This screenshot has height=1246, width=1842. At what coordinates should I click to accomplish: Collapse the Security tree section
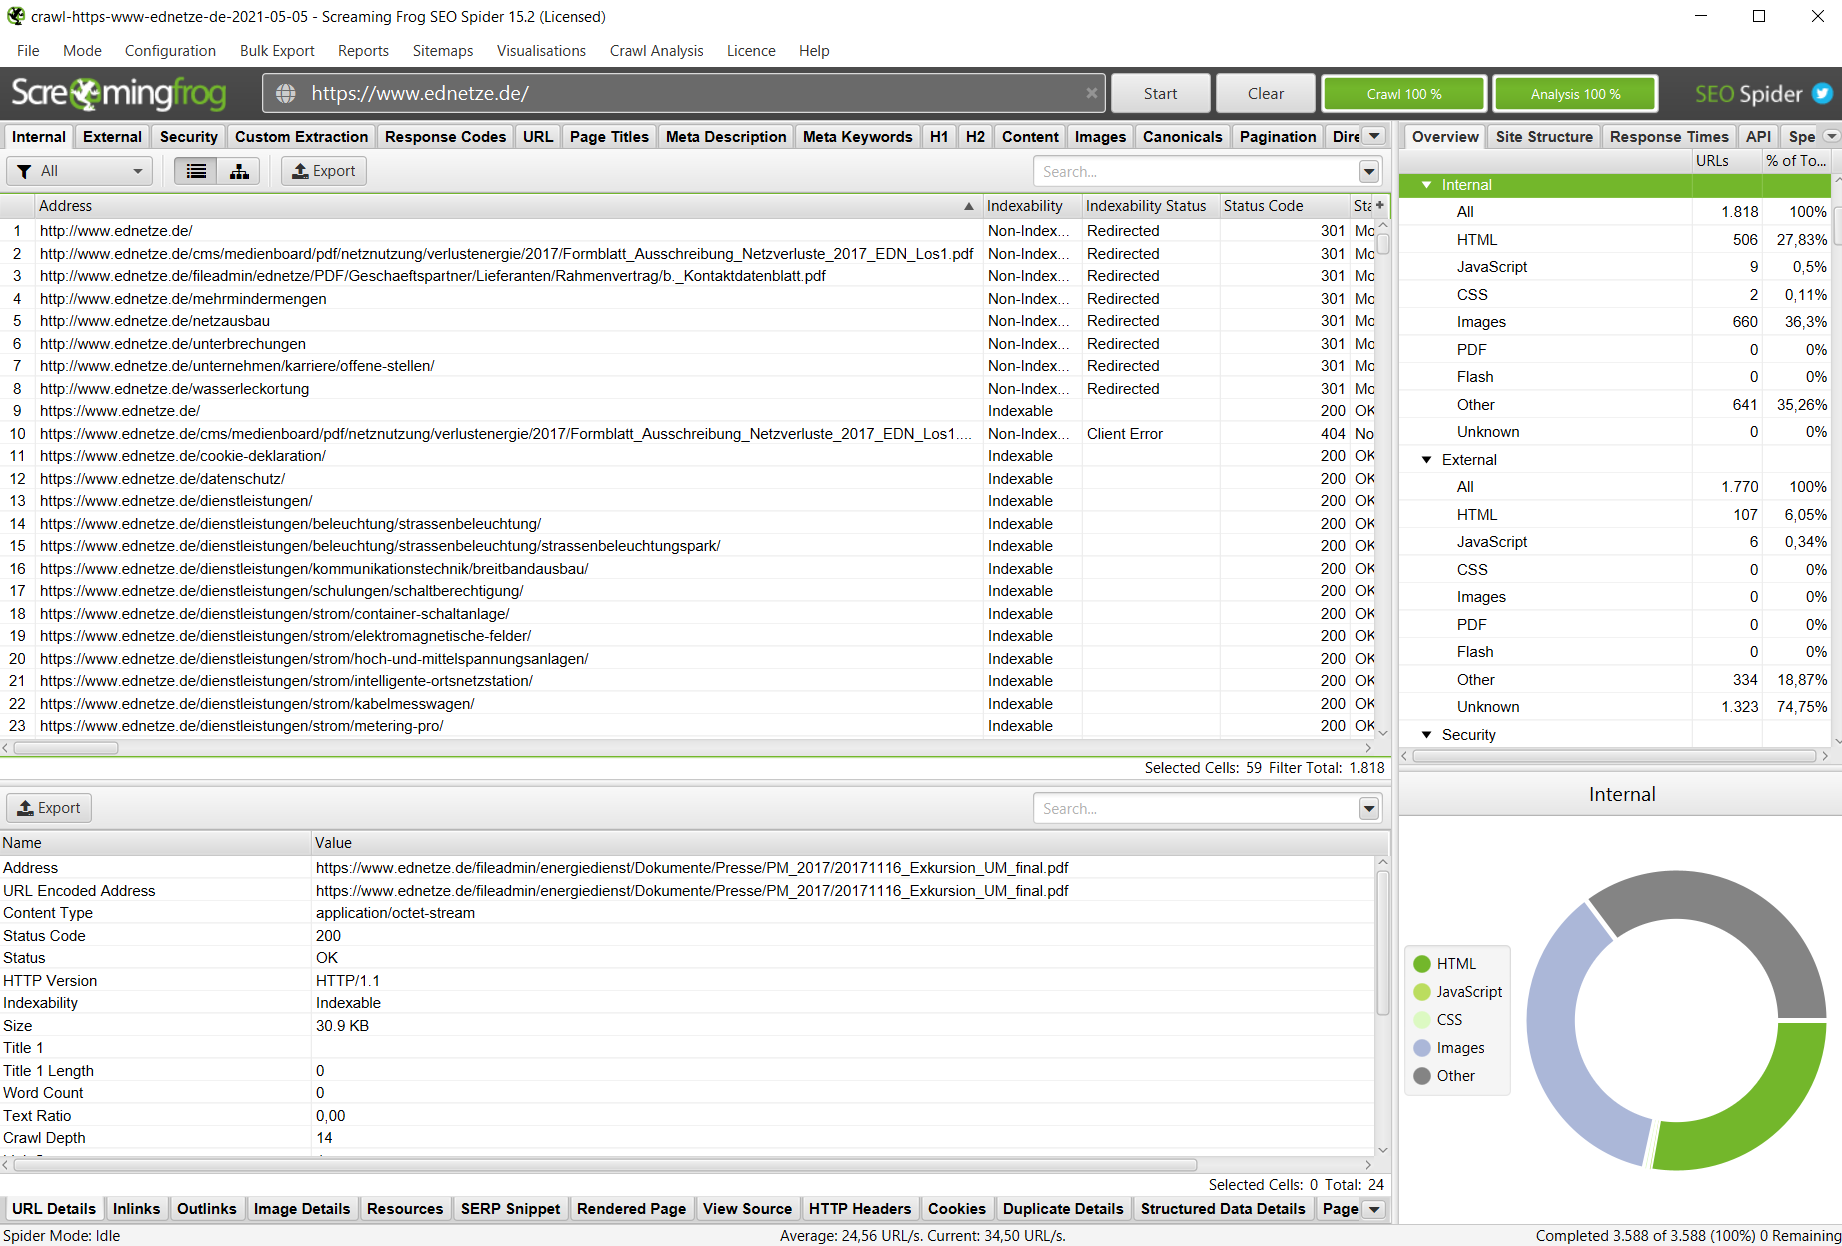click(1427, 735)
